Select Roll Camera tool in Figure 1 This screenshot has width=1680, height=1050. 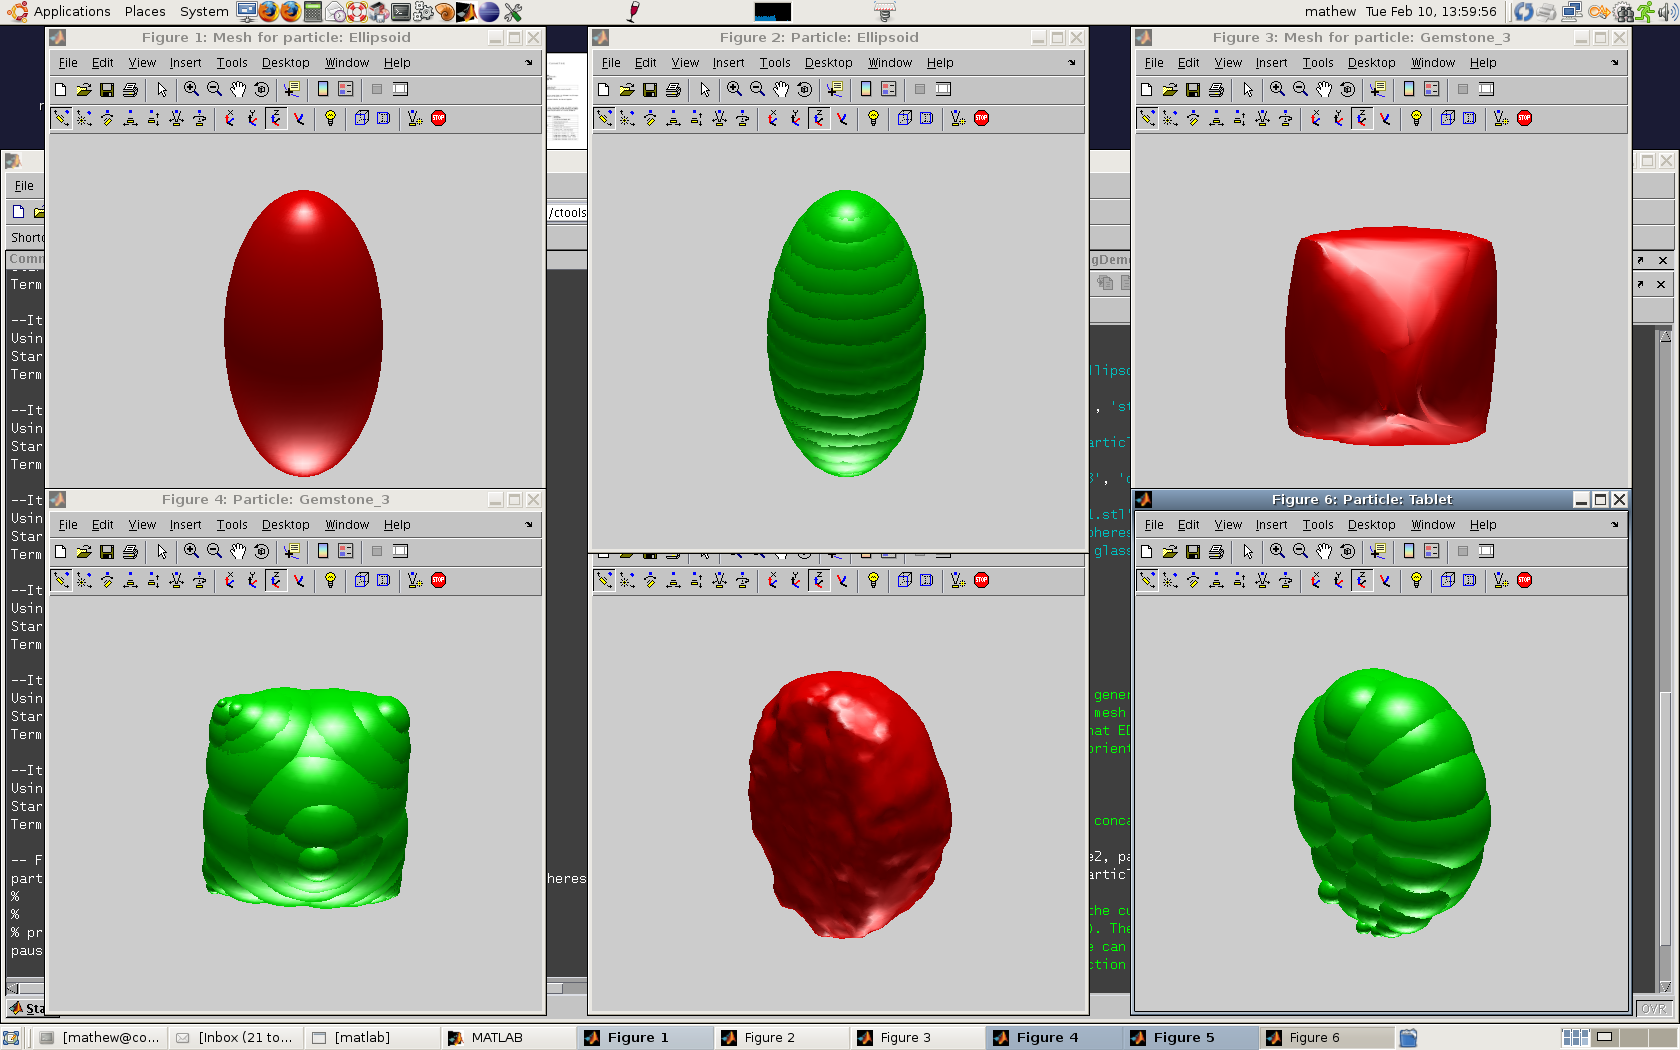click(x=199, y=118)
